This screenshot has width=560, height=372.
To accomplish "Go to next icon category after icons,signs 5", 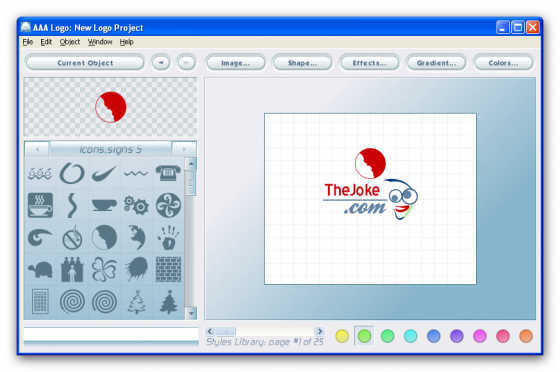I will coord(184,149).
